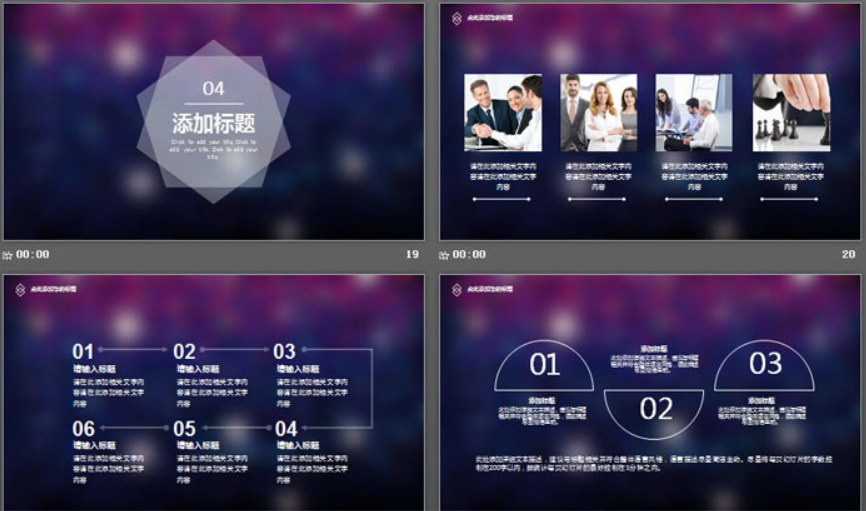Click the 02 lower semicircle shape

(656, 409)
